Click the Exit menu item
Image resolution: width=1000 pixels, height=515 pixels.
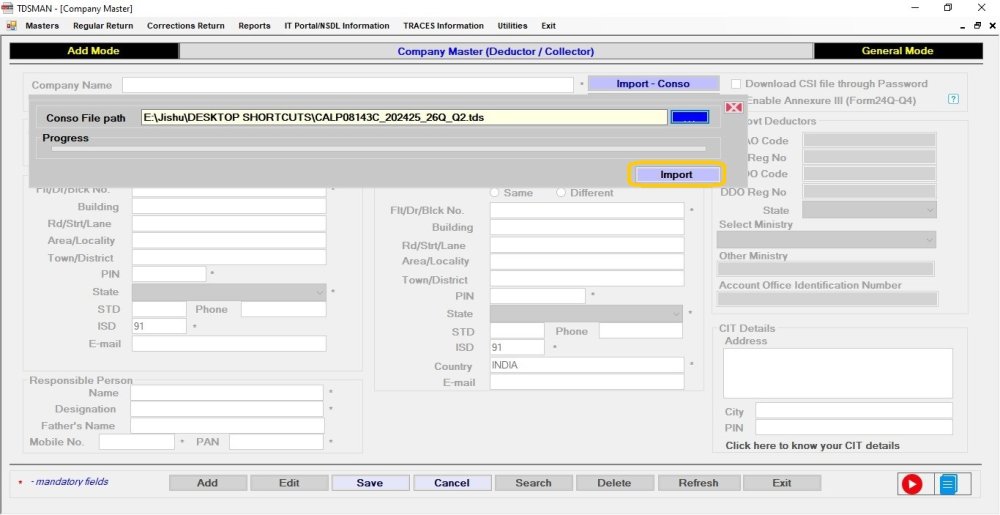pyautogui.click(x=548, y=25)
